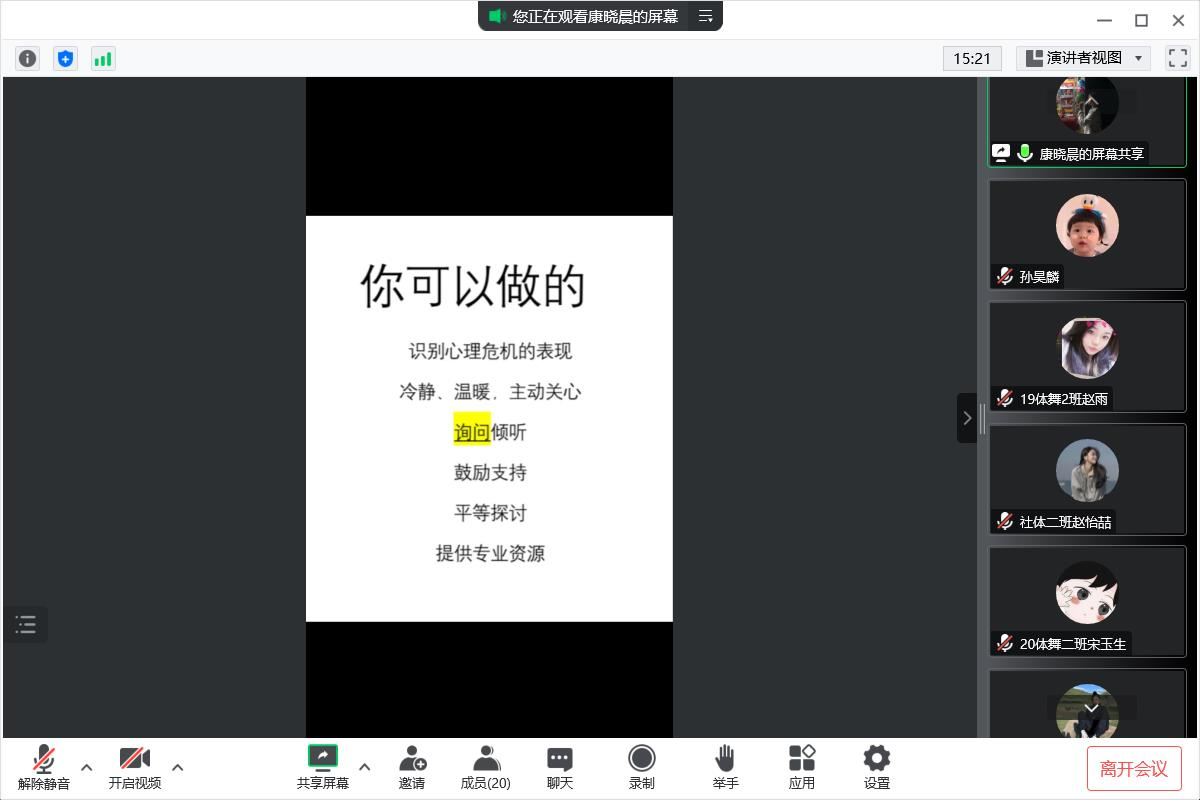Turn on camera via 开启视频
The image size is (1200, 800).
point(134,767)
